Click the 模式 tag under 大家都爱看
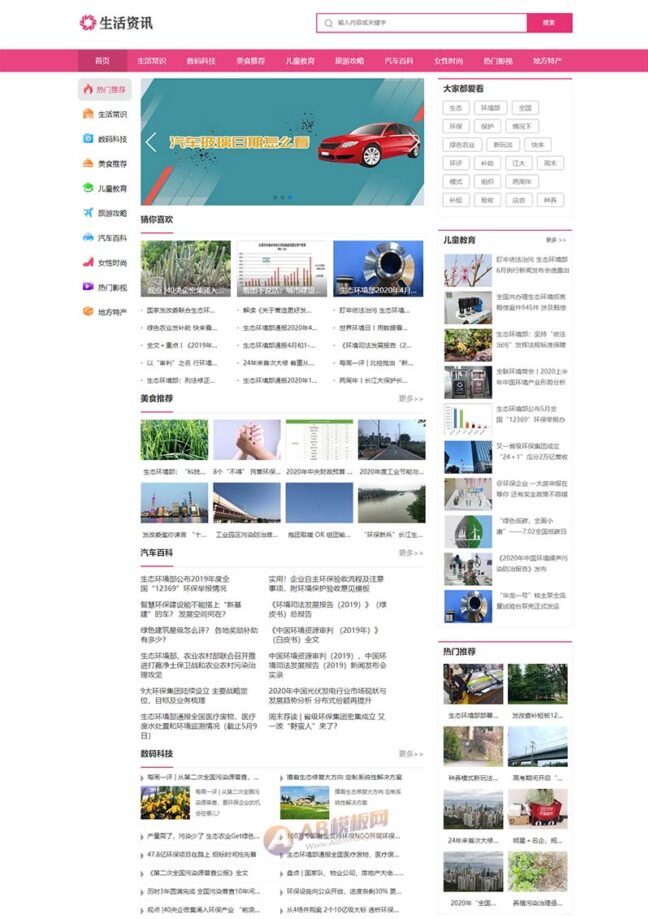Image resolution: width=648 pixels, height=919 pixels. coord(456,182)
